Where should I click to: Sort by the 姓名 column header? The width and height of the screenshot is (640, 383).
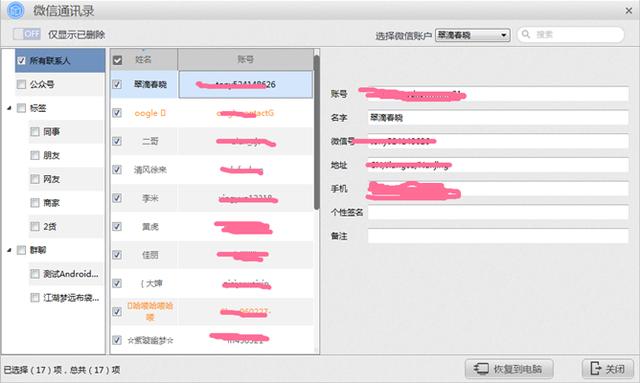(144, 60)
